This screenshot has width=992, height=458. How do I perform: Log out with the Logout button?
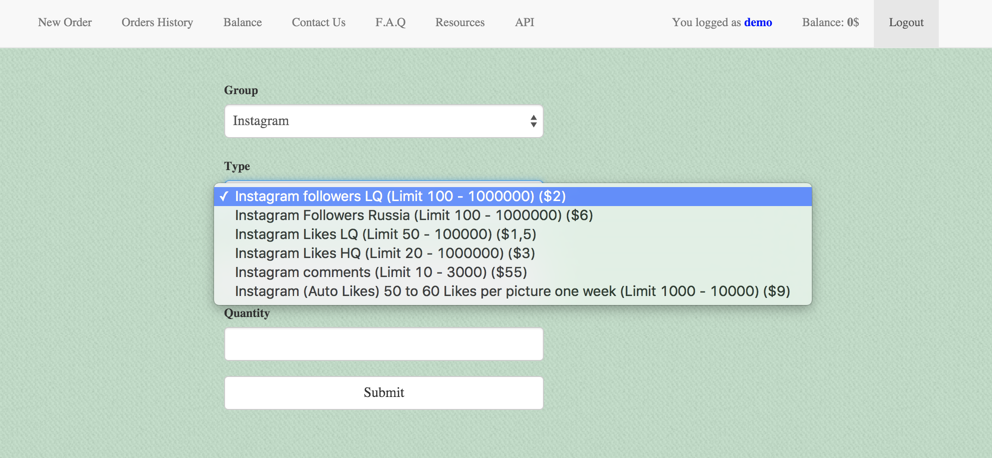pyautogui.click(x=906, y=23)
